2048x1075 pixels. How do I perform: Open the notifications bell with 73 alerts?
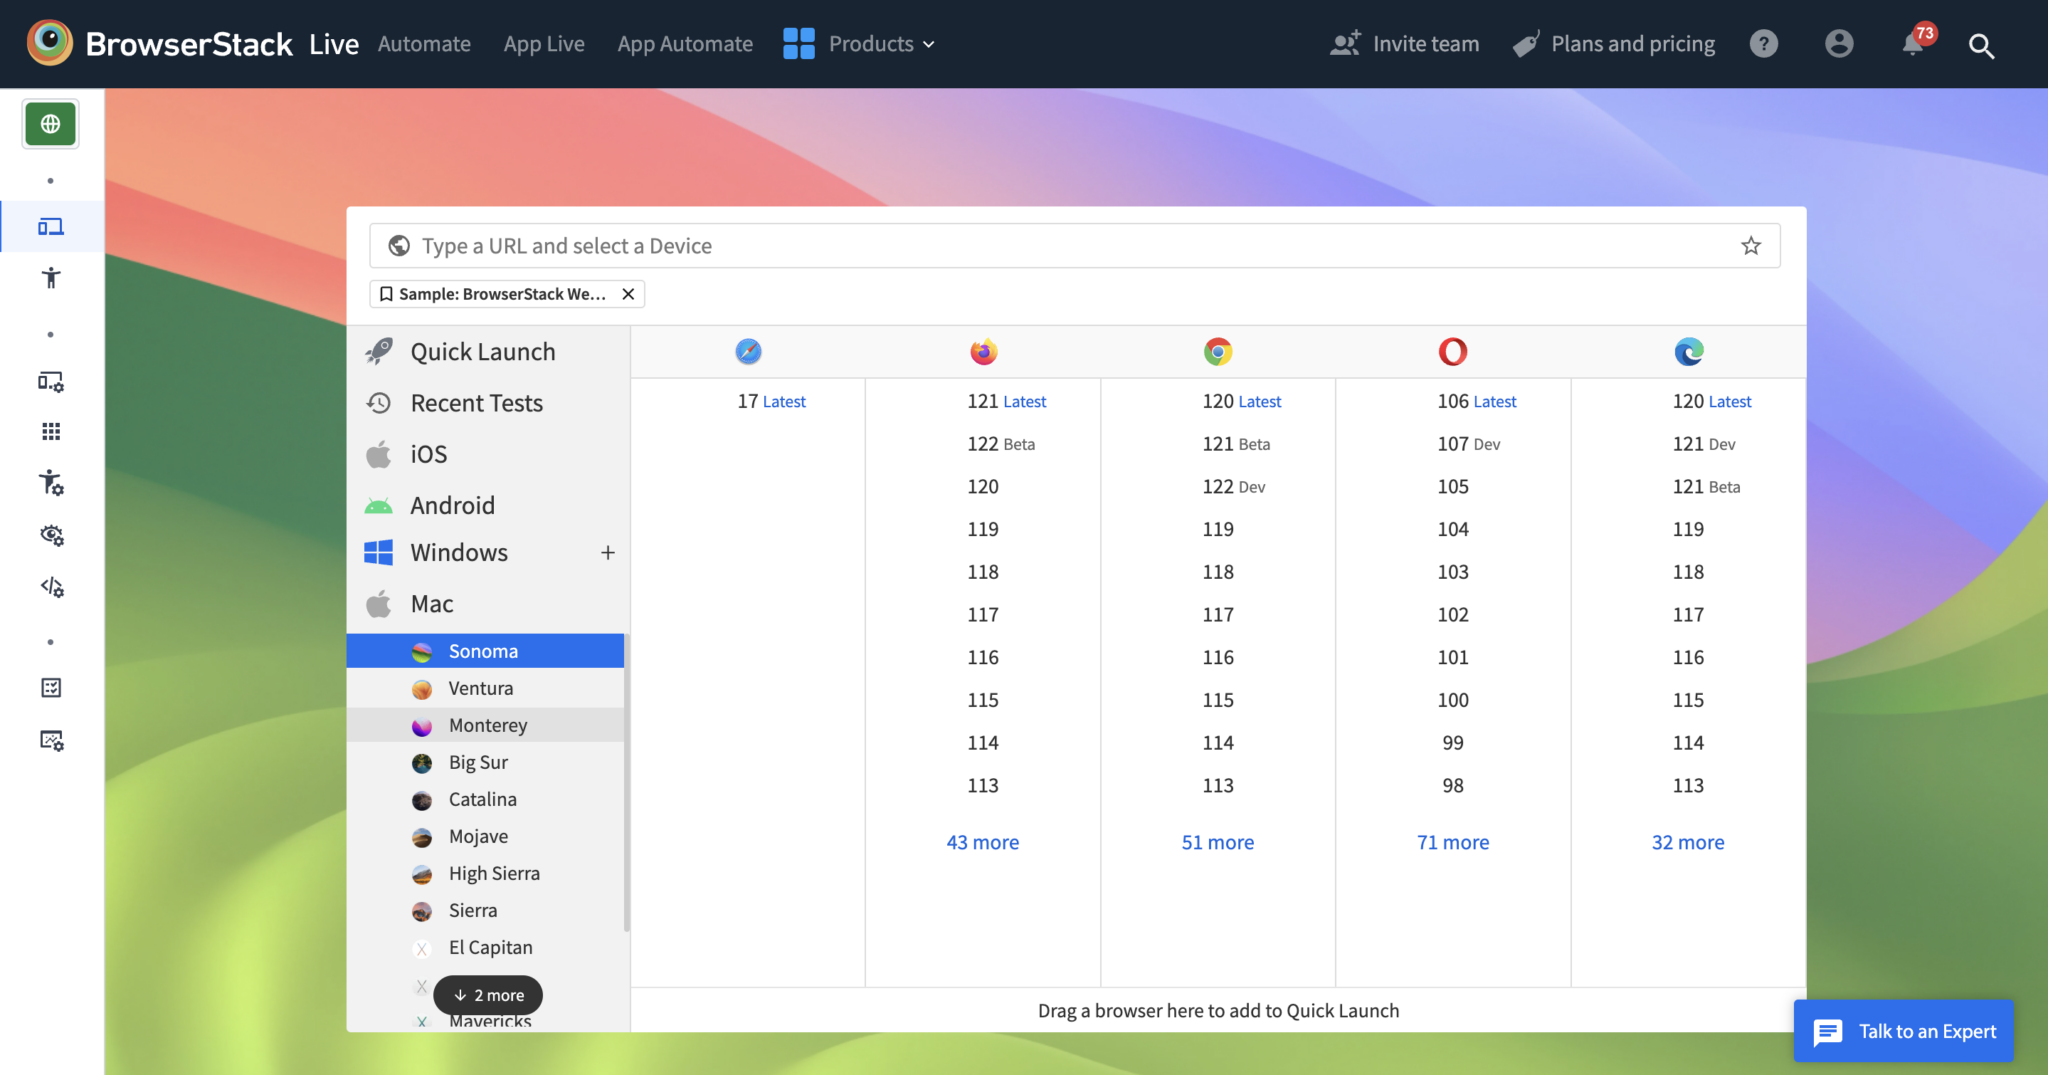point(1913,44)
